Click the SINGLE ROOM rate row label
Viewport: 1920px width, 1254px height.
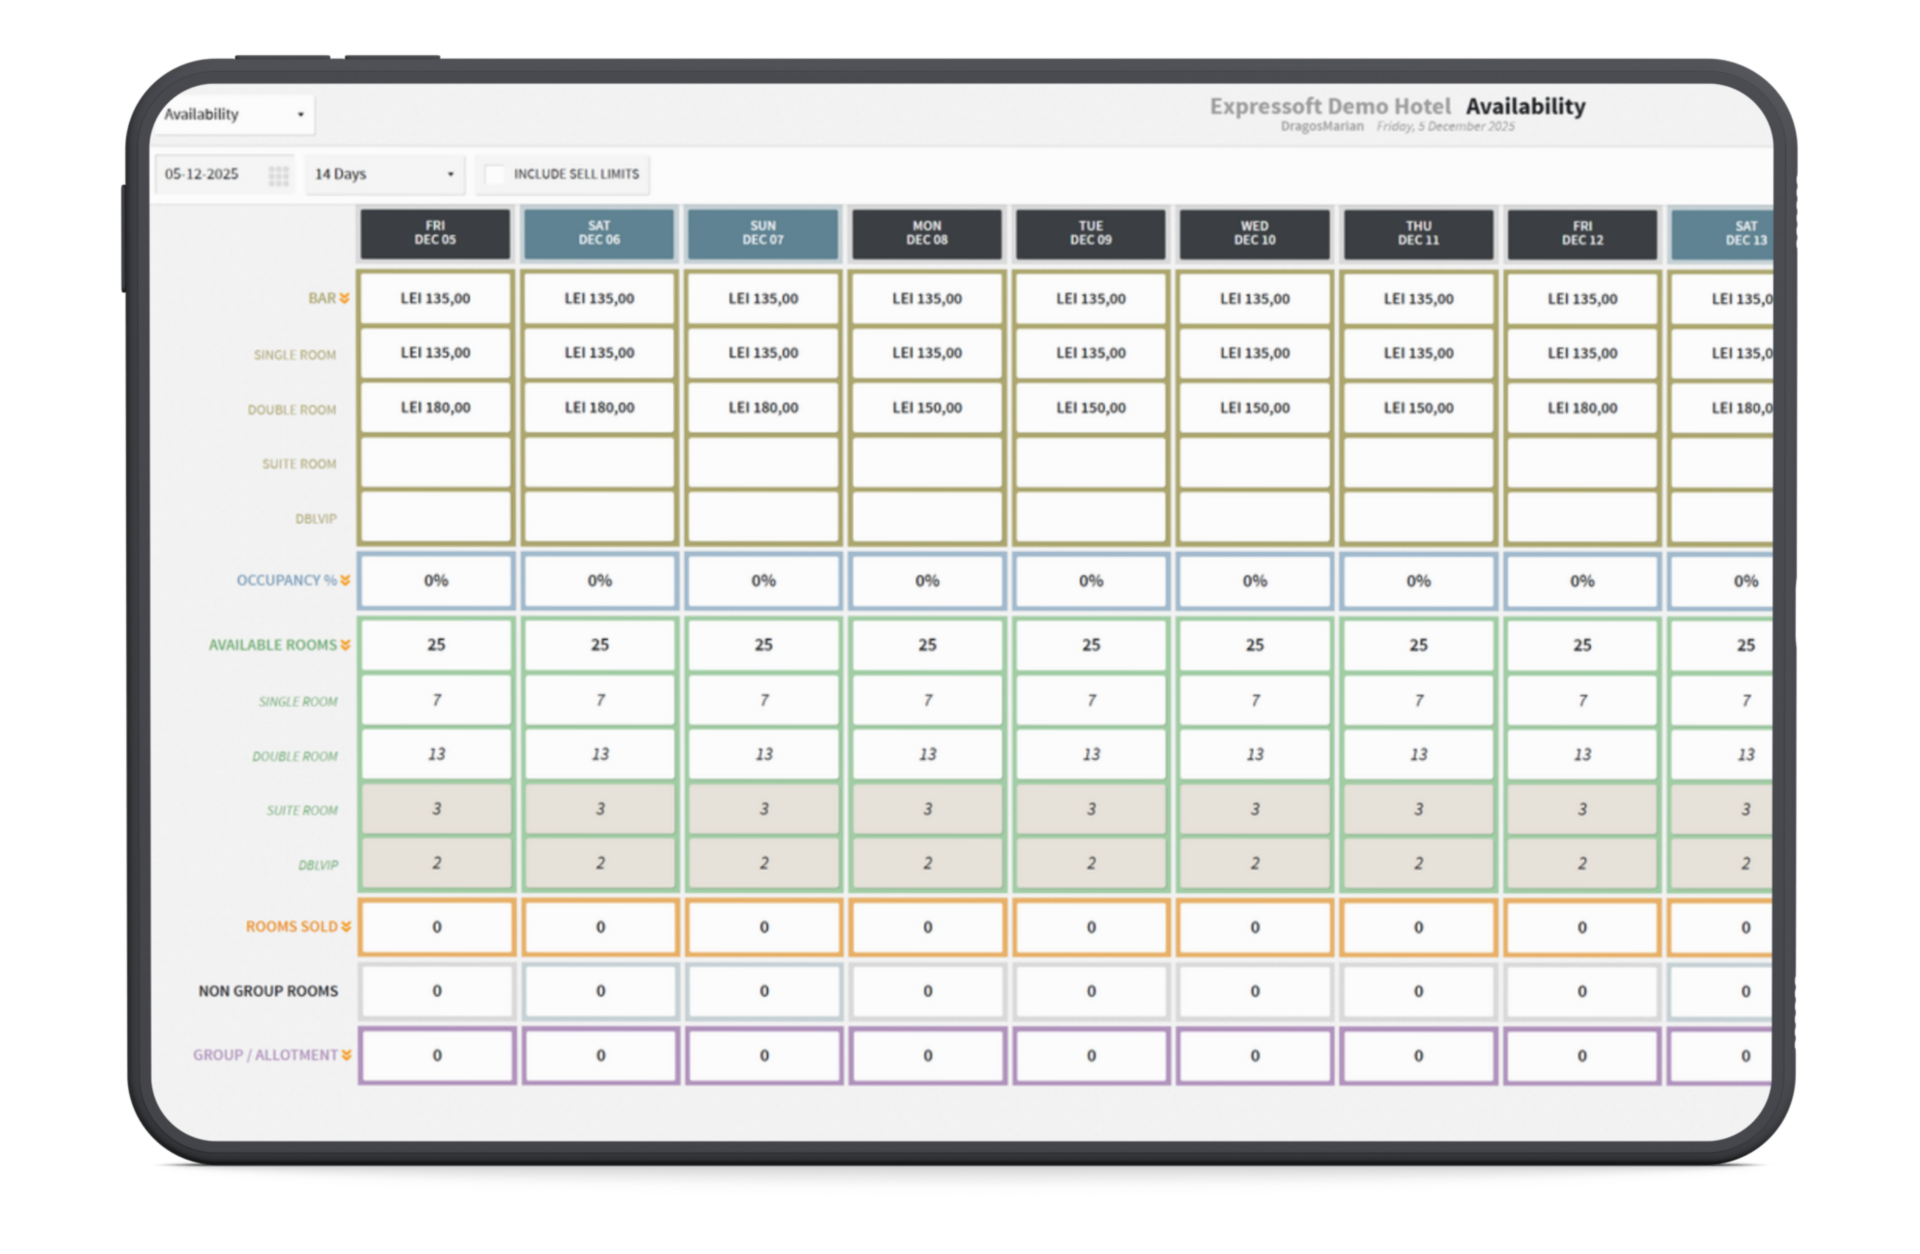294,353
